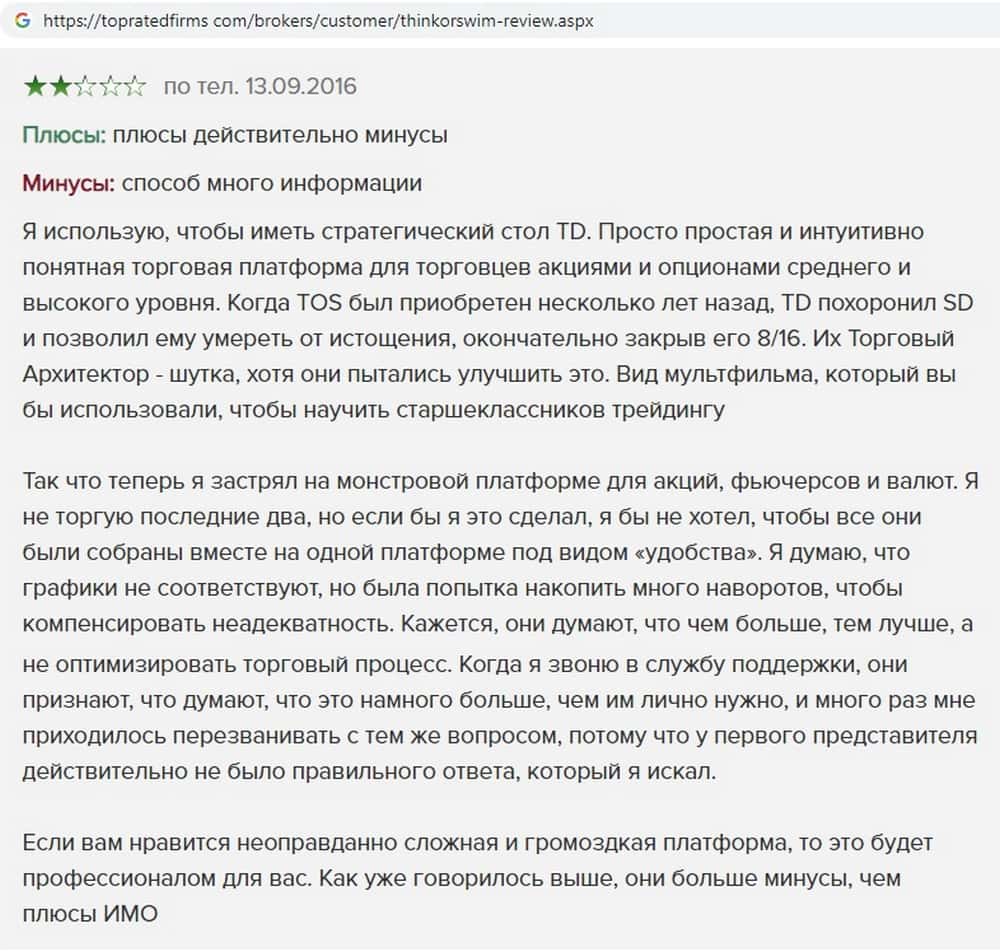Click the green "Плюсы:" label
The image size is (1000, 952).
pyautogui.click(x=64, y=135)
